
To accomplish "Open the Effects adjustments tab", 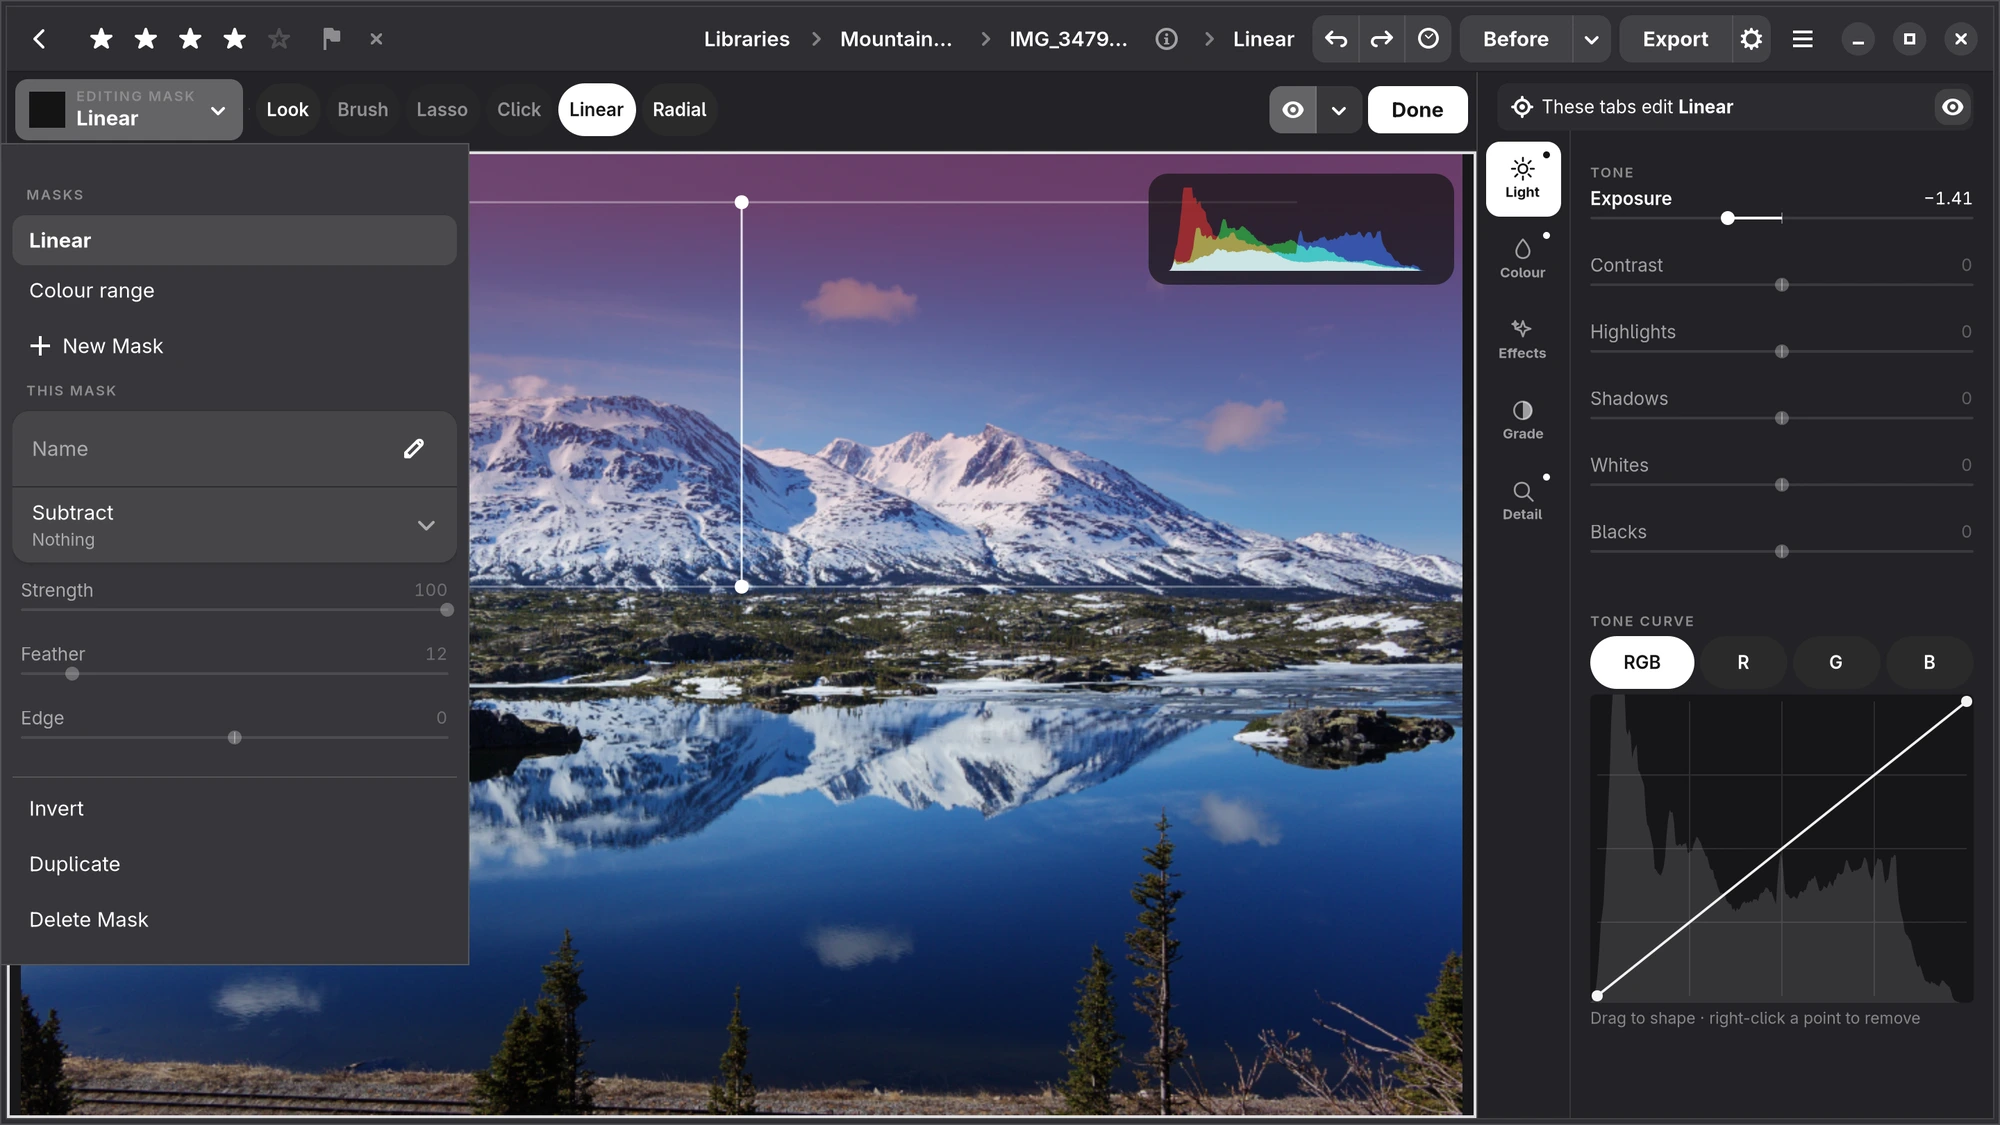I will tap(1522, 340).
